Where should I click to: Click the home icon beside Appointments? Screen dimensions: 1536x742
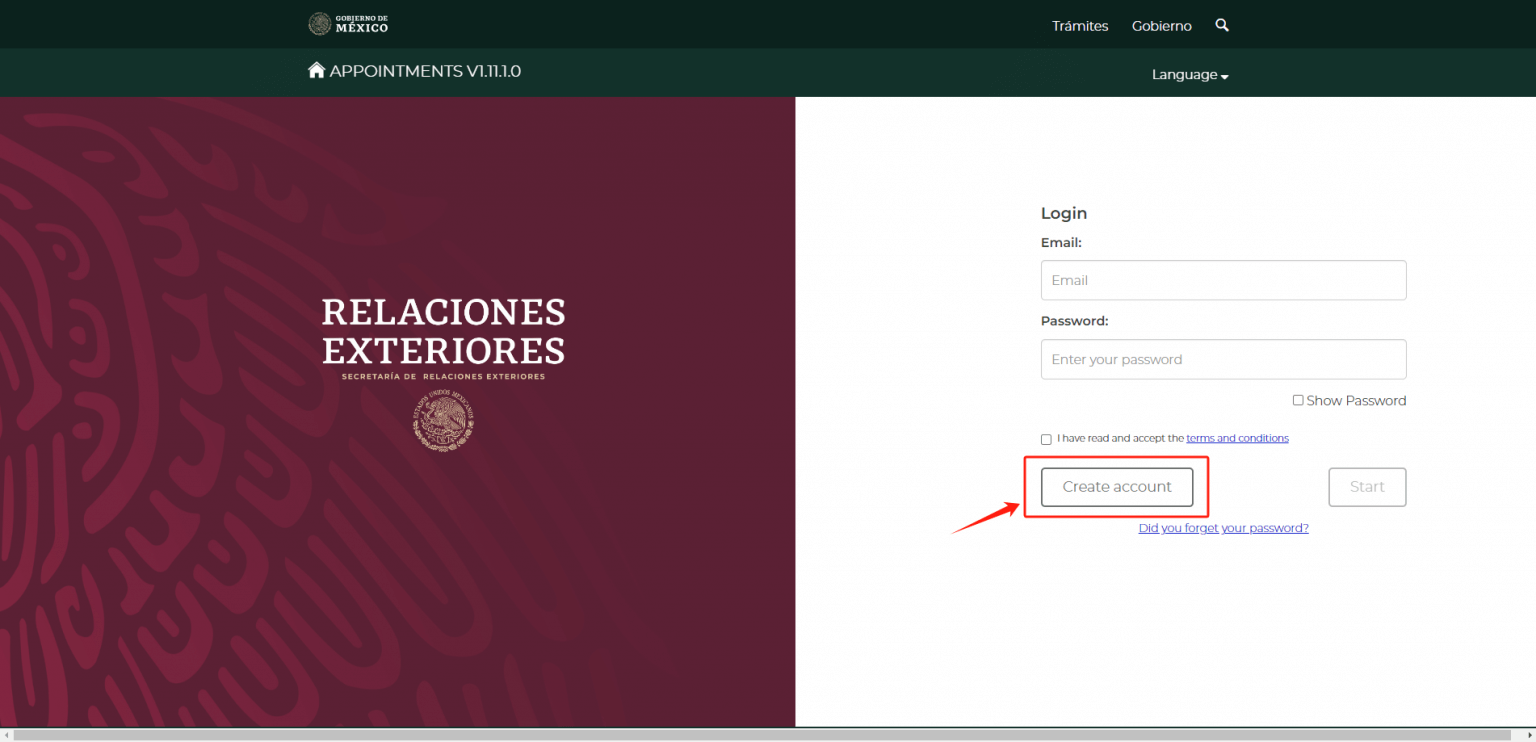click(317, 70)
